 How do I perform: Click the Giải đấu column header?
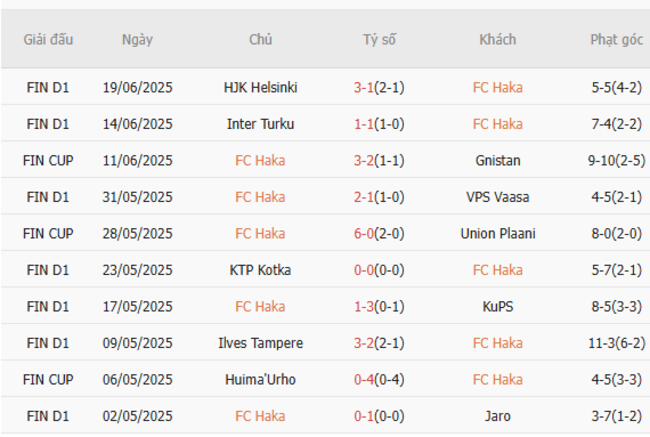48,40
